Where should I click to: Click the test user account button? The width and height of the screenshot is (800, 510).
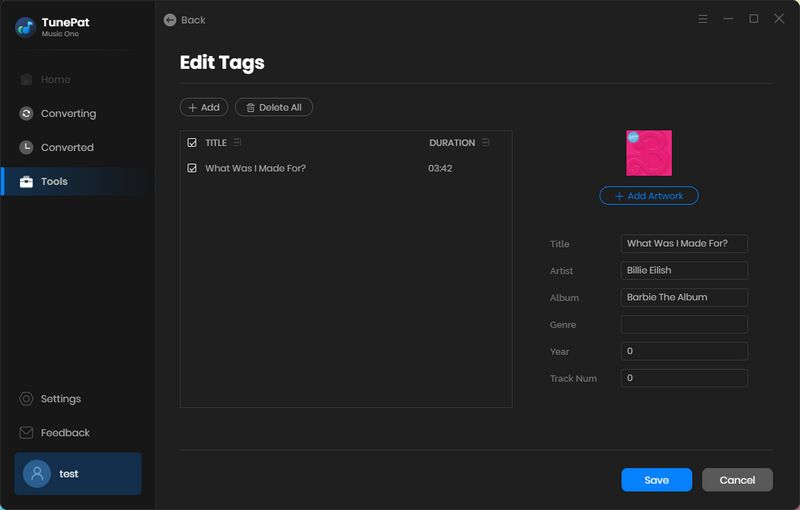pyautogui.click(x=78, y=473)
